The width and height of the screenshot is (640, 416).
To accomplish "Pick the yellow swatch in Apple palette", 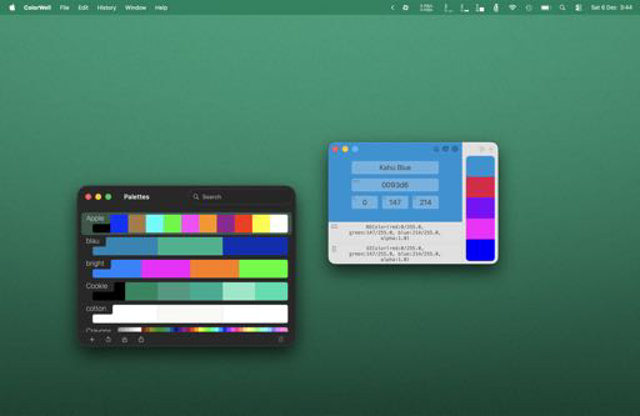I will click(261, 224).
